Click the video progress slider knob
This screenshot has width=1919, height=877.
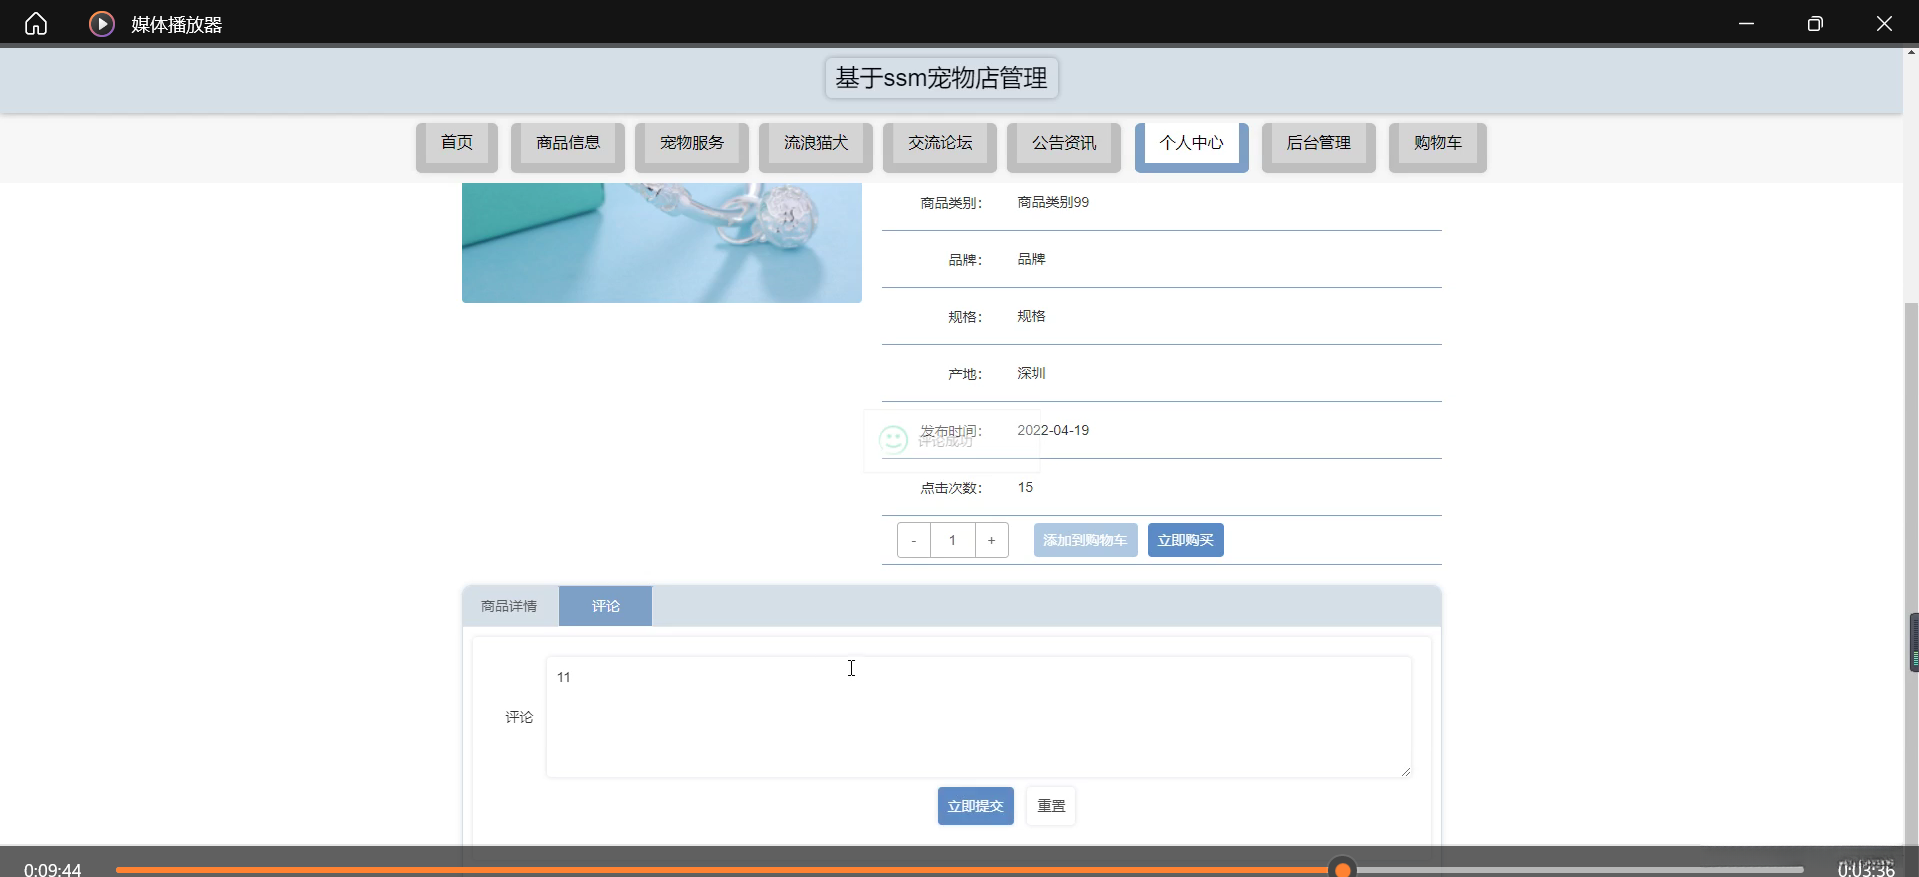click(x=1343, y=869)
